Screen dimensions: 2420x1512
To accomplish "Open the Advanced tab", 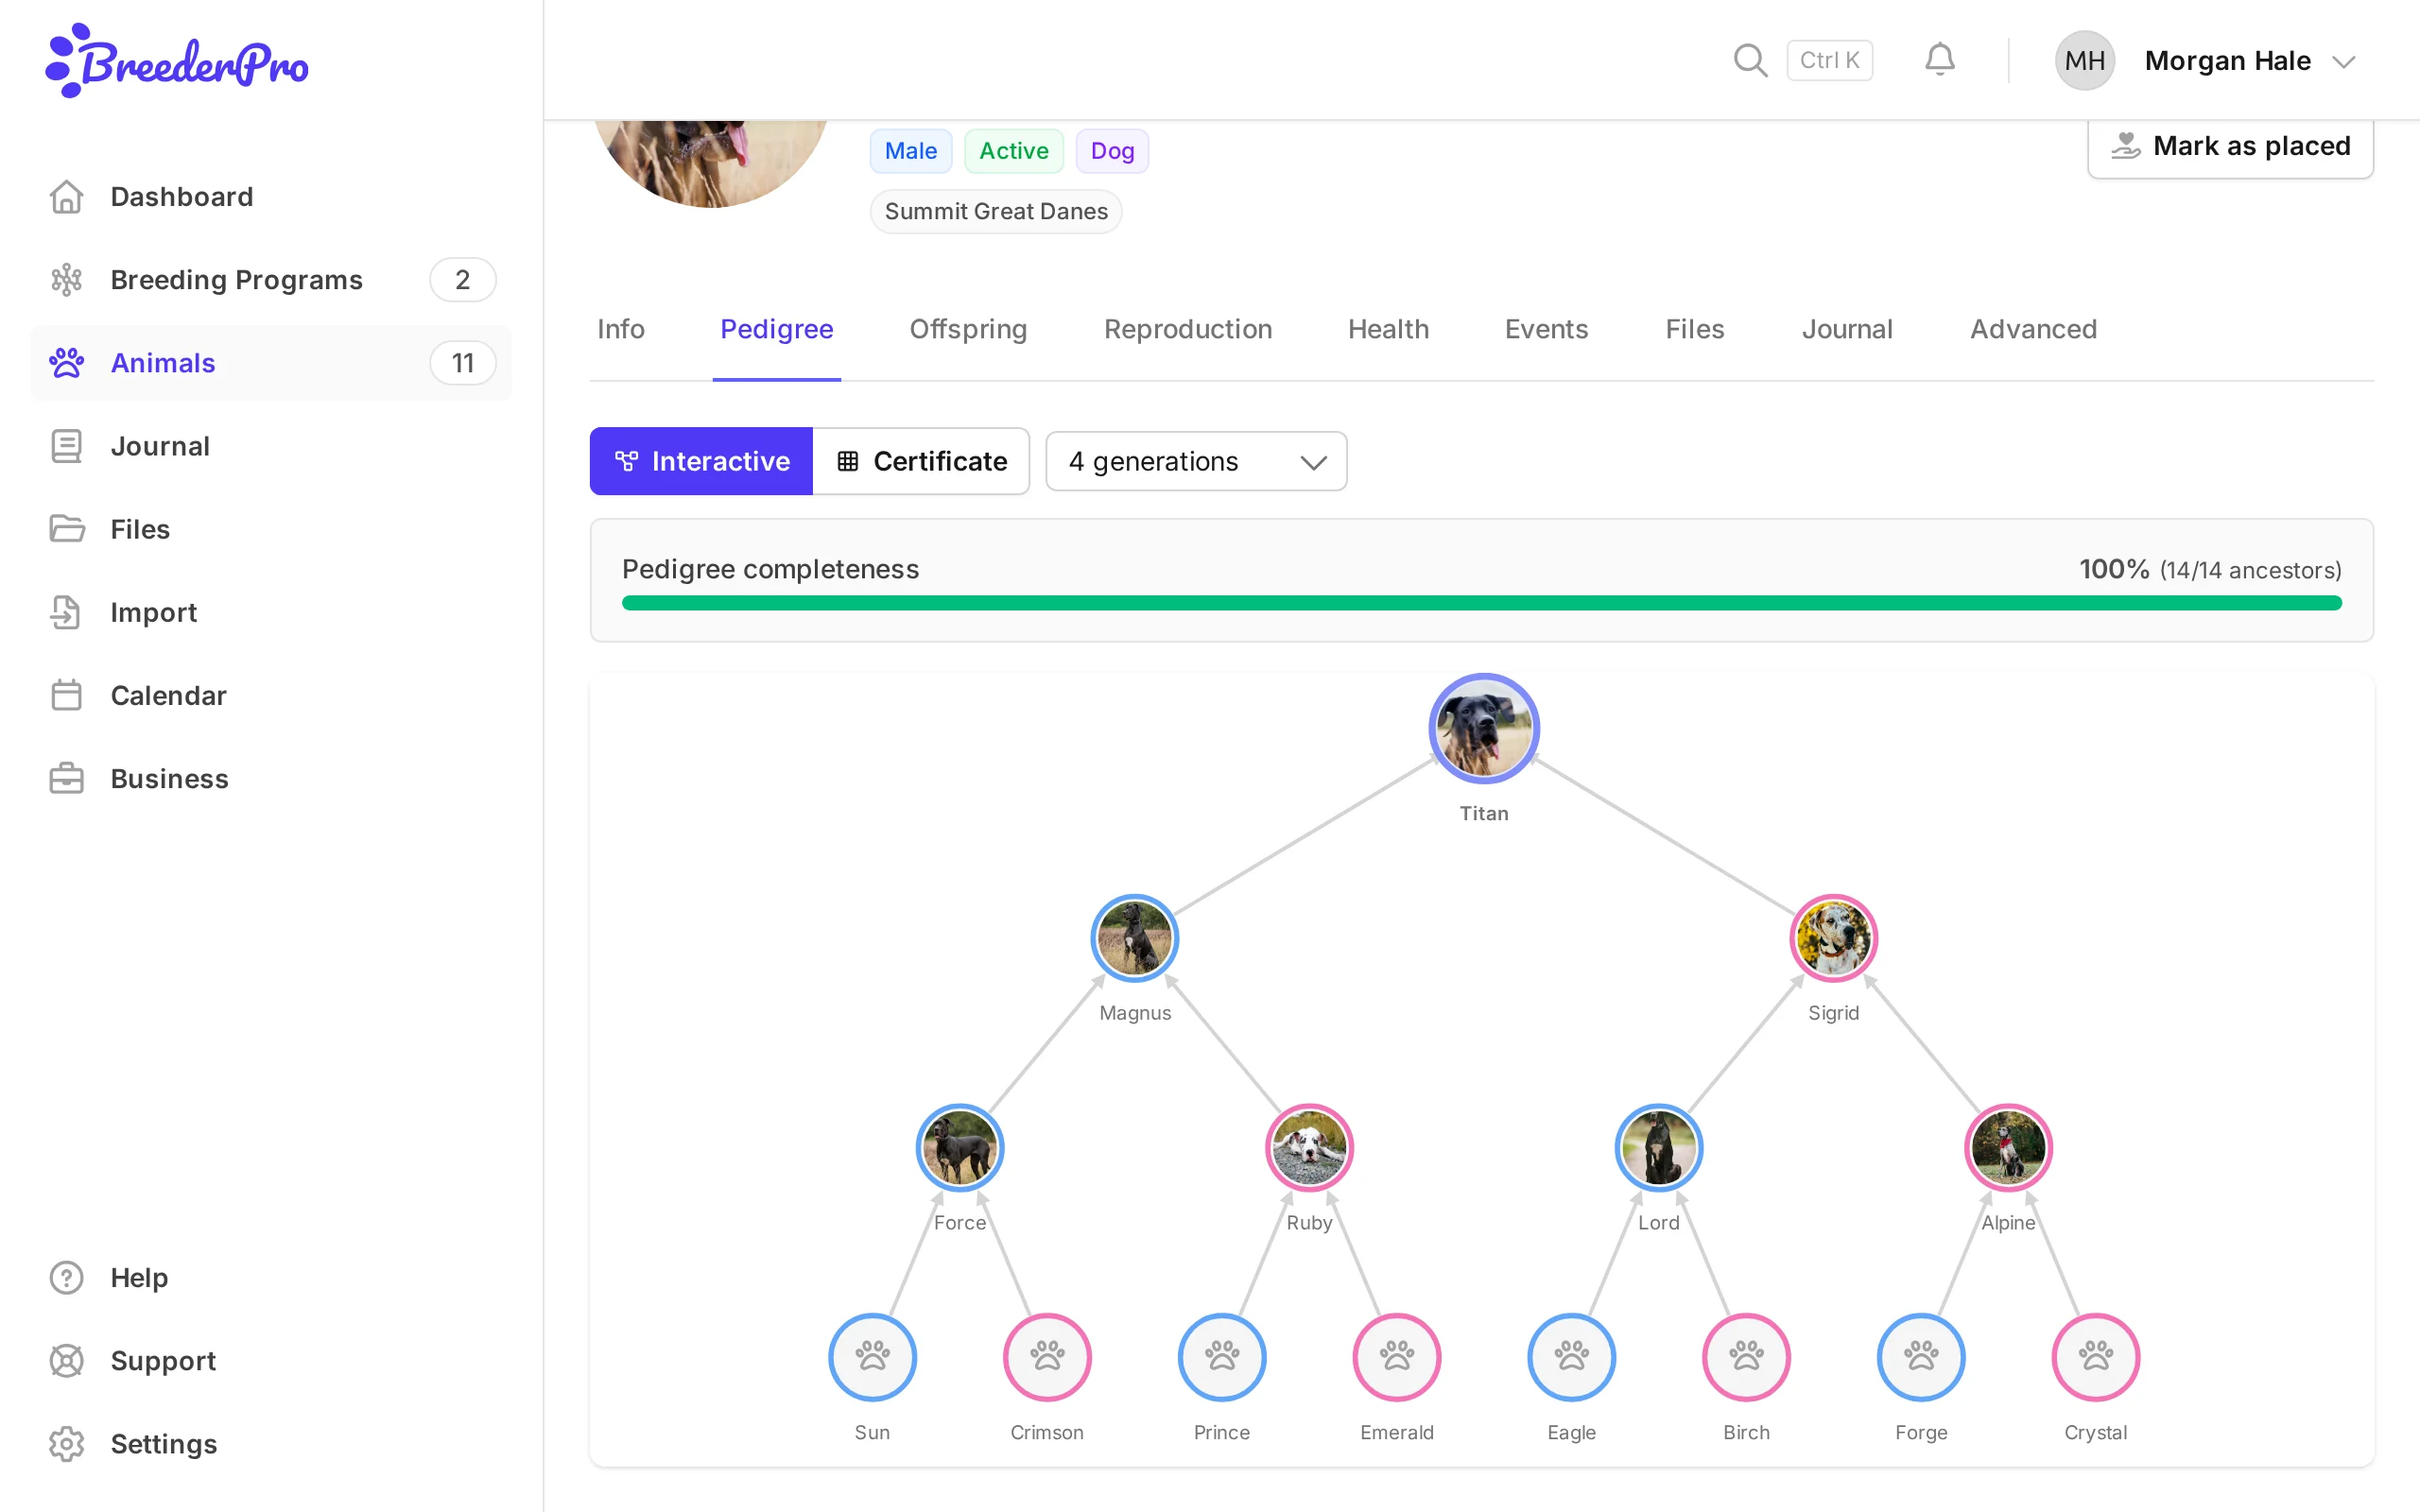I will pyautogui.click(x=2033, y=329).
